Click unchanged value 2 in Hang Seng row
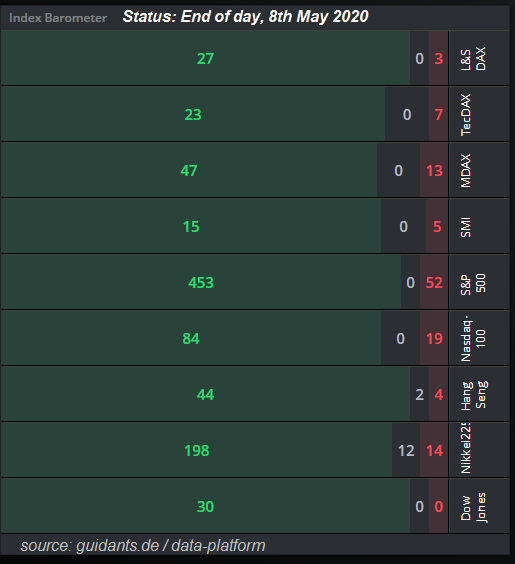The height and width of the screenshot is (564, 515). click(x=420, y=395)
